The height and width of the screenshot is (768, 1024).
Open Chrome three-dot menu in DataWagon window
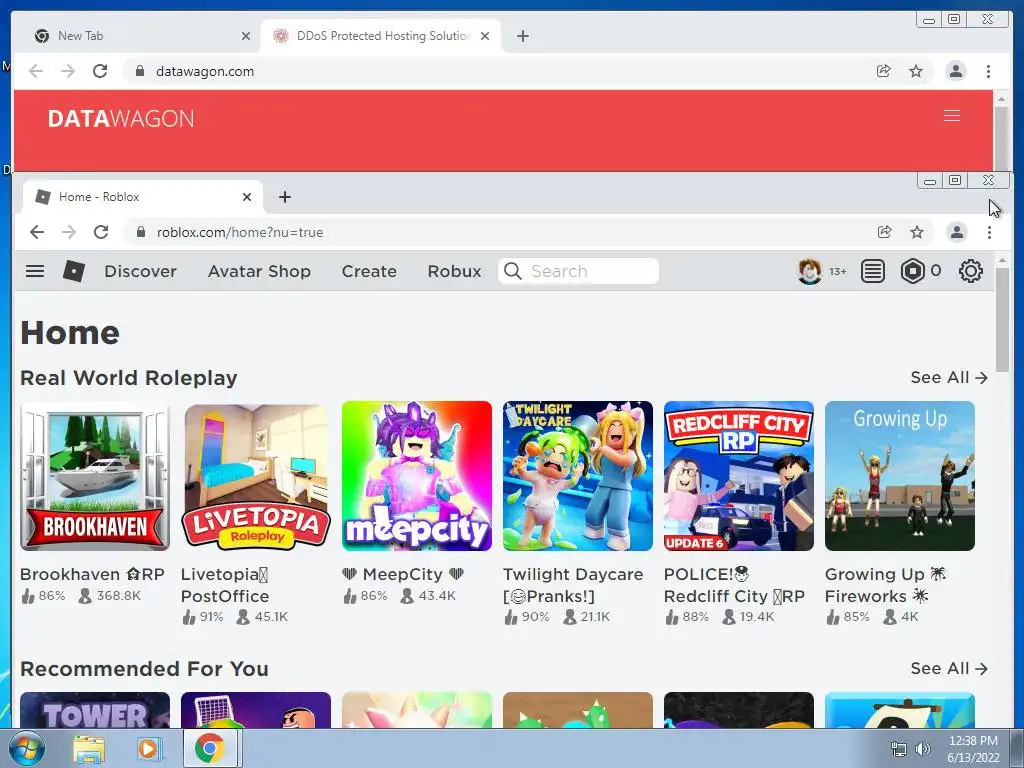(x=988, y=71)
